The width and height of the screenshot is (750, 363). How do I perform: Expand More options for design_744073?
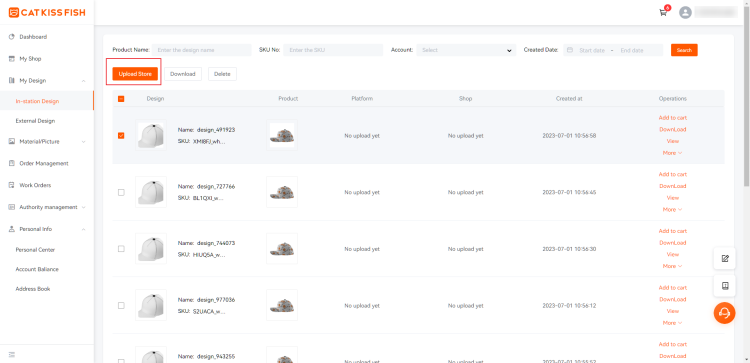672,266
